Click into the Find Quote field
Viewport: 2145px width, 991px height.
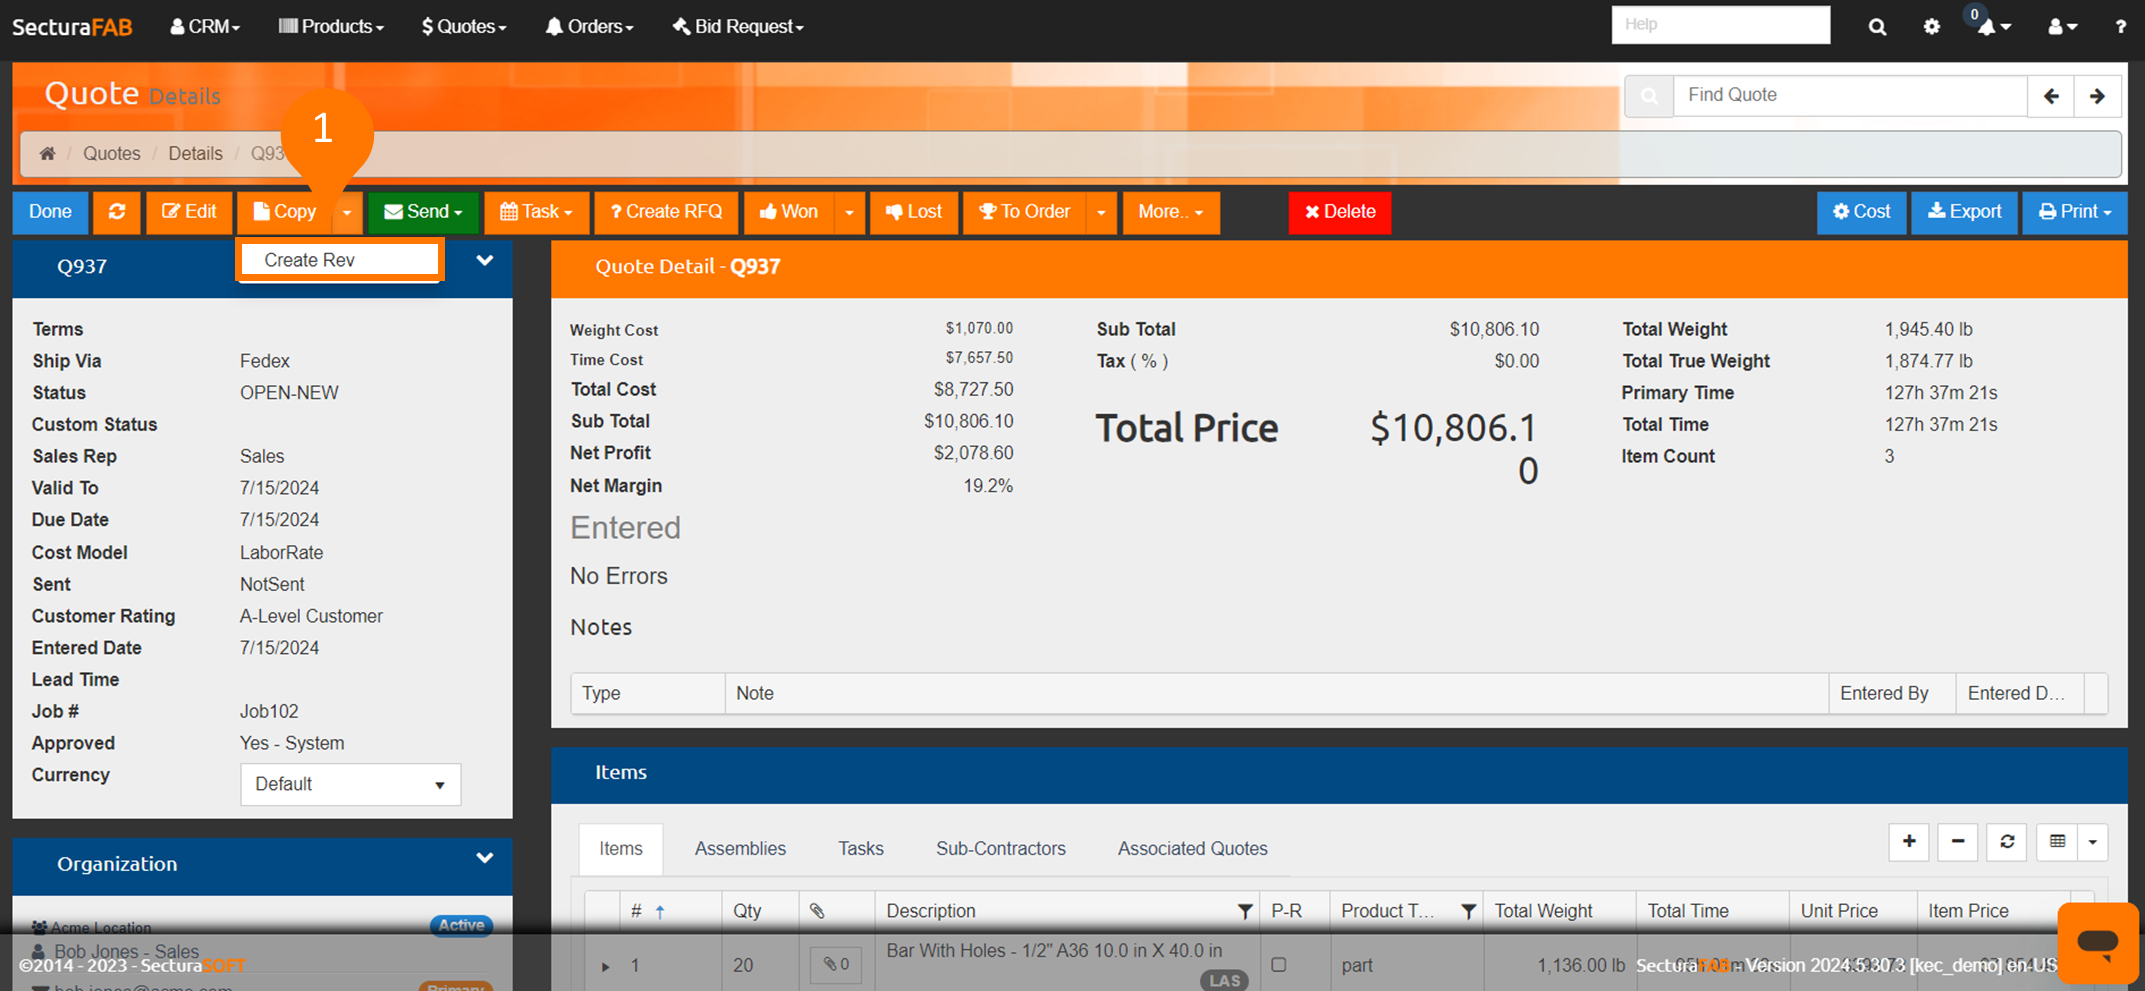pyautogui.click(x=1849, y=96)
